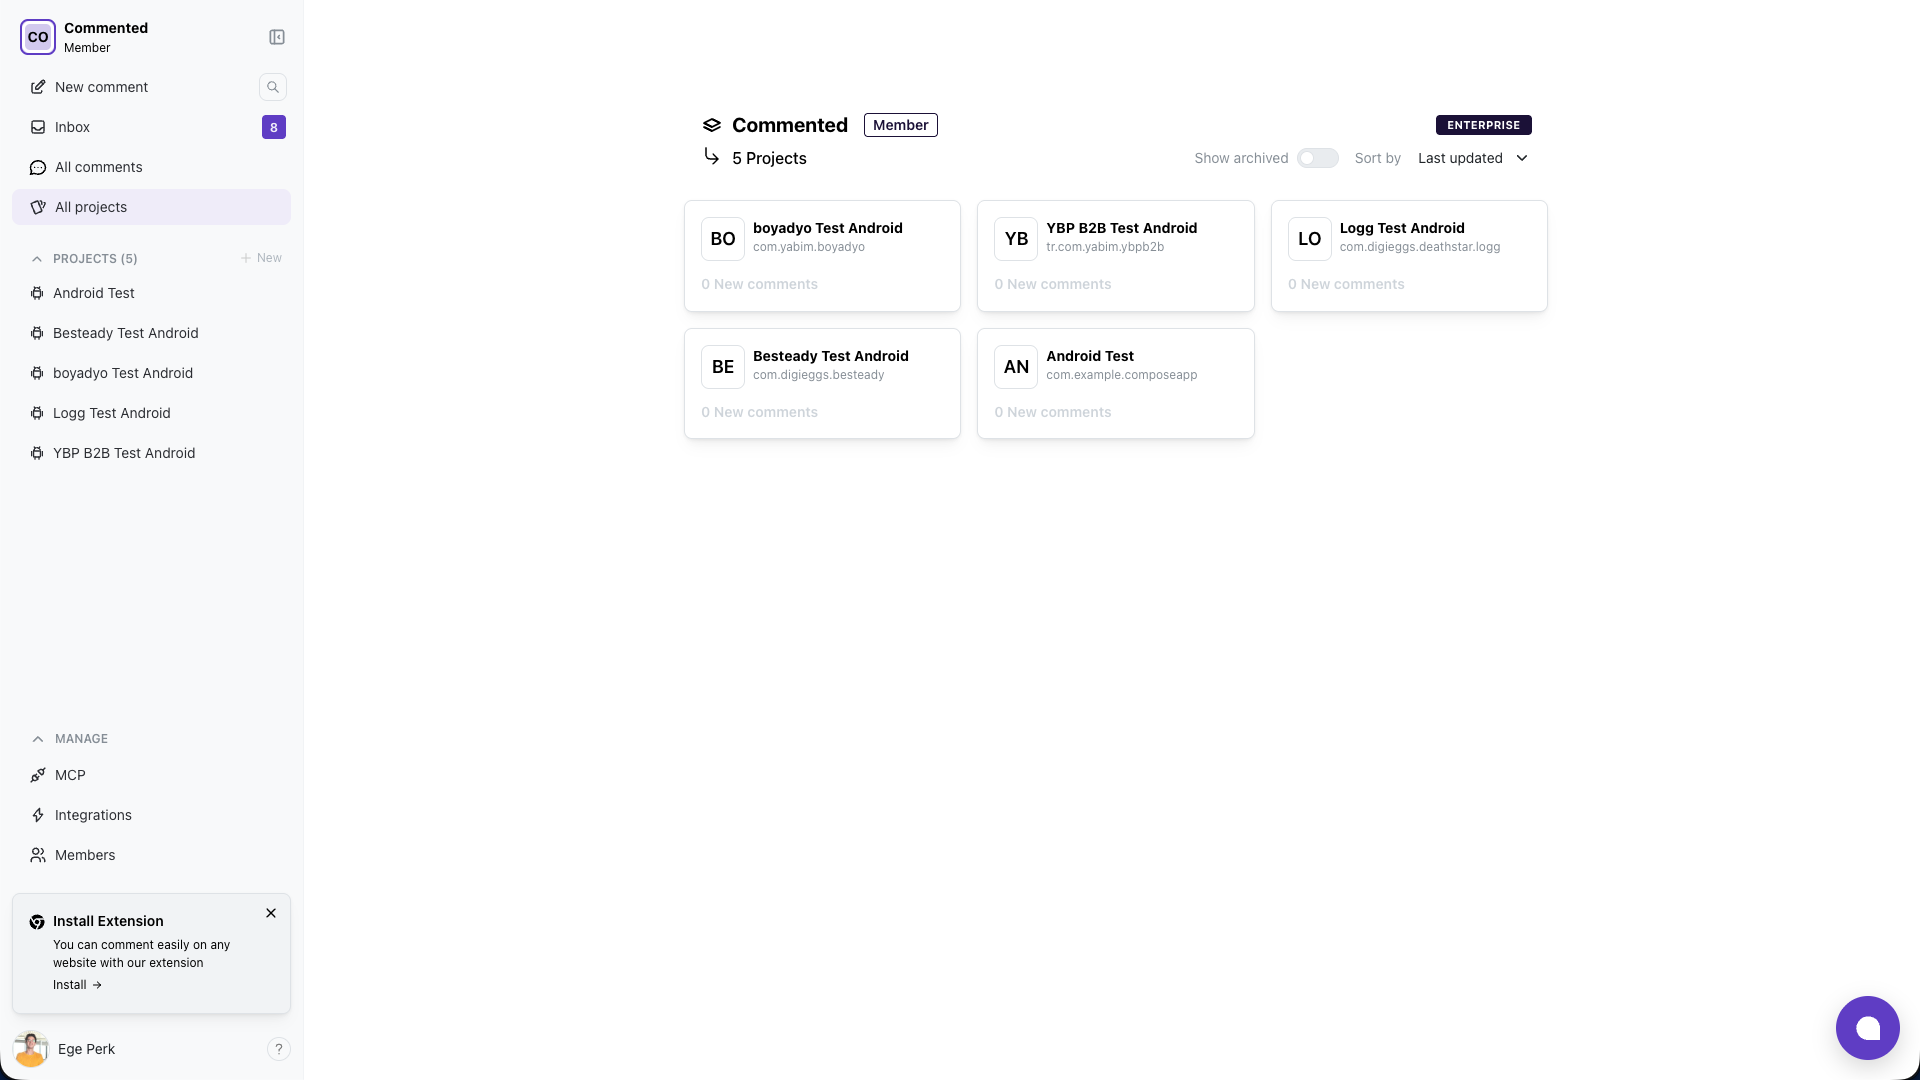Open the Besteady Test Android card title
This screenshot has height=1080, width=1920.
pos(831,356)
